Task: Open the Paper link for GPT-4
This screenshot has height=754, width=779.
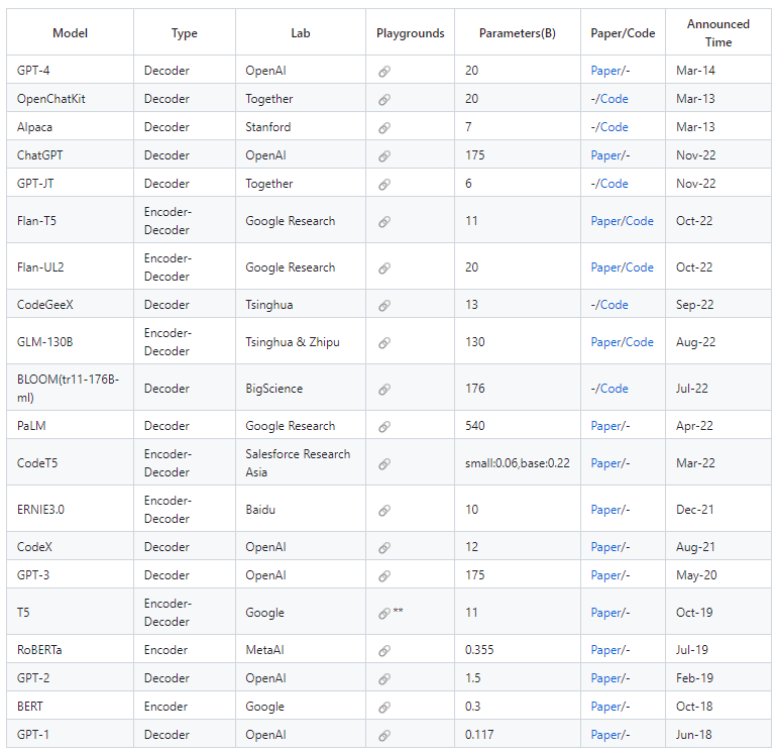Action: (x=606, y=71)
